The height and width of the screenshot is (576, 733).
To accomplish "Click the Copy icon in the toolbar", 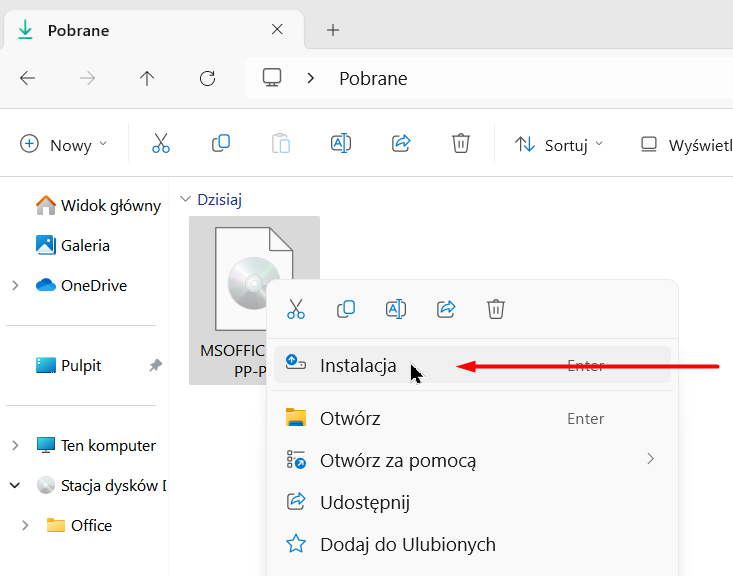I will pyautogui.click(x=221, y=143).
